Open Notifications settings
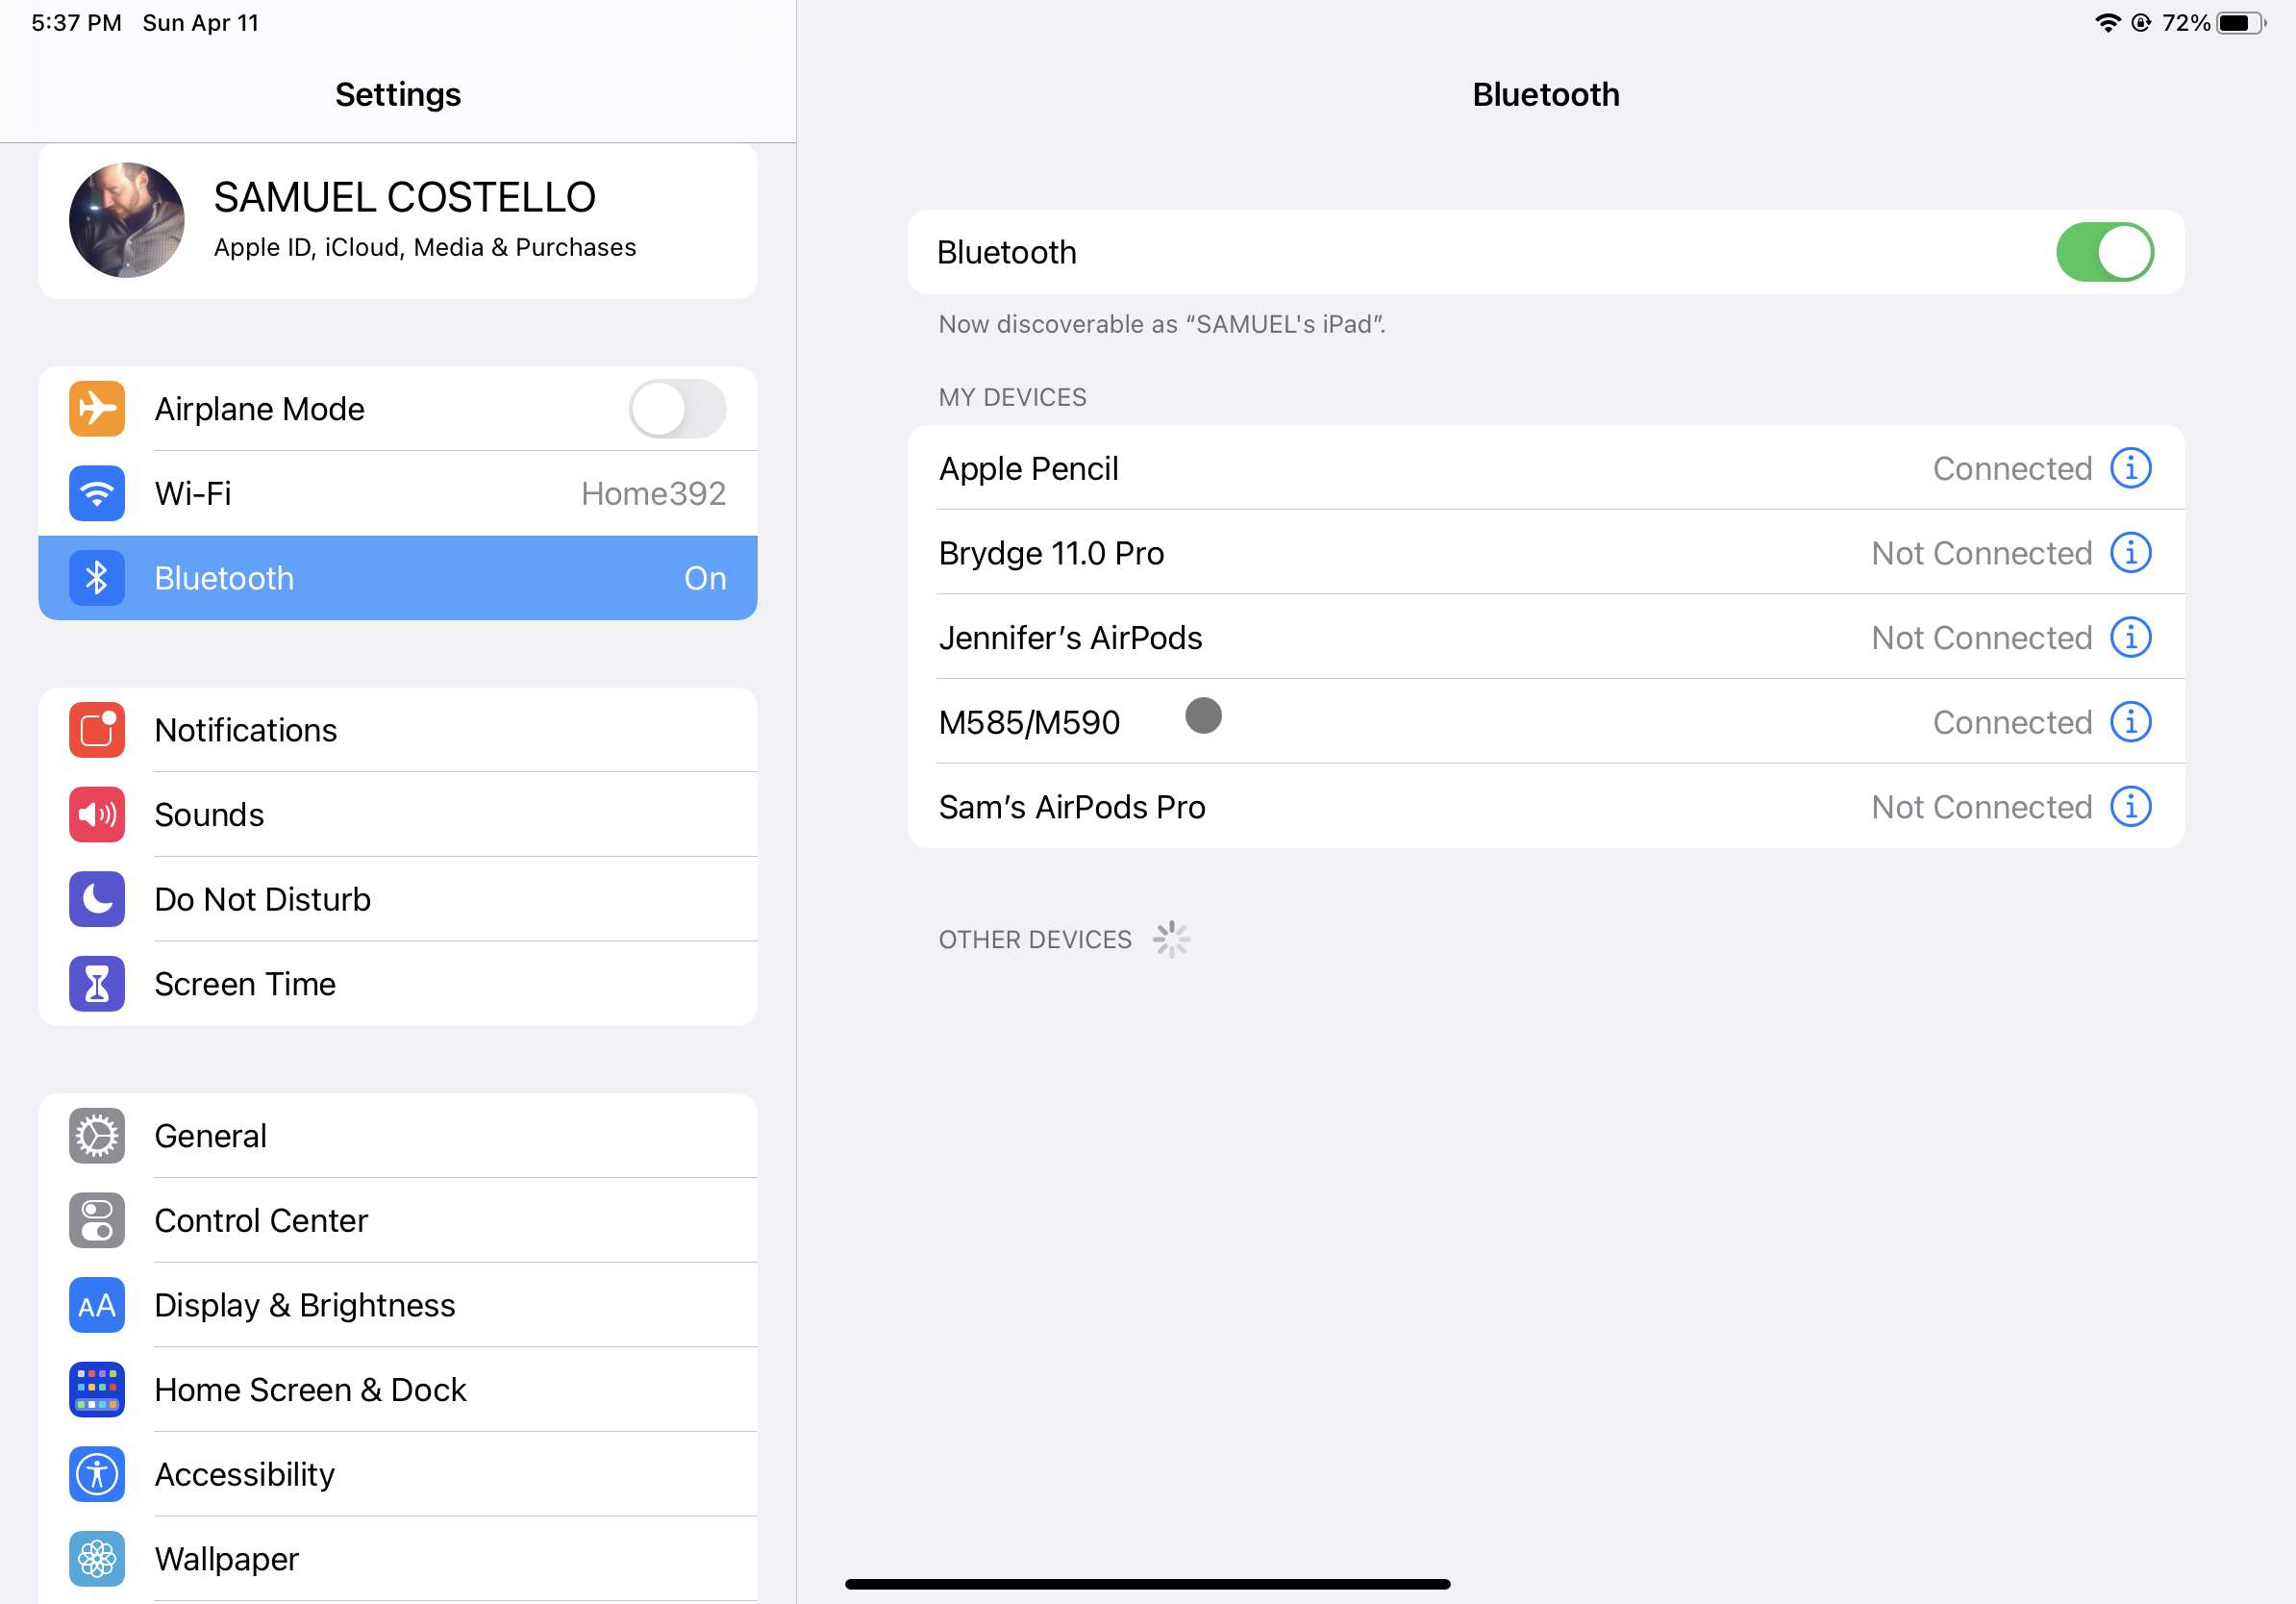 click(398, 730)
